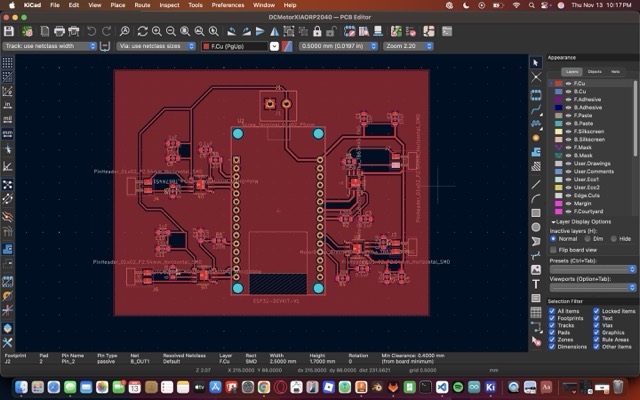Viewport: 640px width, 400px height.
Task: Click the Refresh view icon
Action: pyautogui.click(x=142, y=31)
